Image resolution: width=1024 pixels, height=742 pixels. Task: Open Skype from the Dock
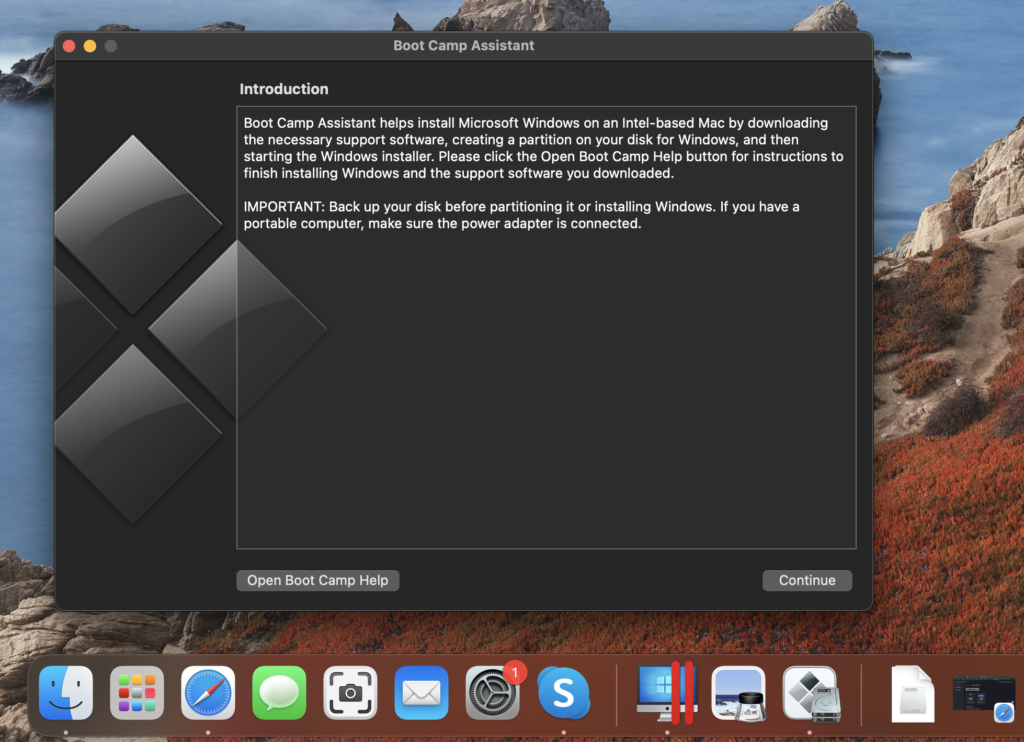564,693
